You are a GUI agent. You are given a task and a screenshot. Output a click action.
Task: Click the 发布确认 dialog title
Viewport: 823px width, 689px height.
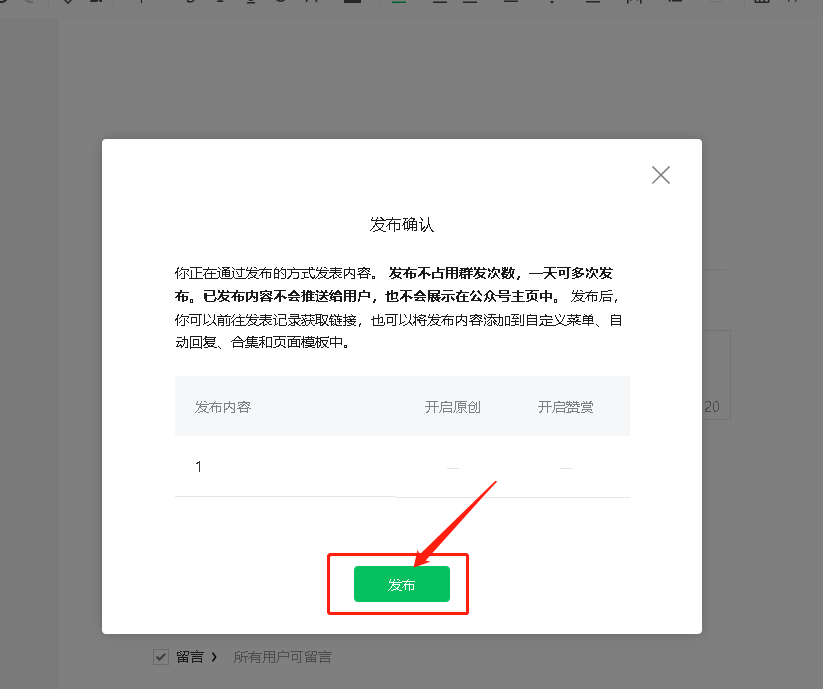(x=402, y=225)
